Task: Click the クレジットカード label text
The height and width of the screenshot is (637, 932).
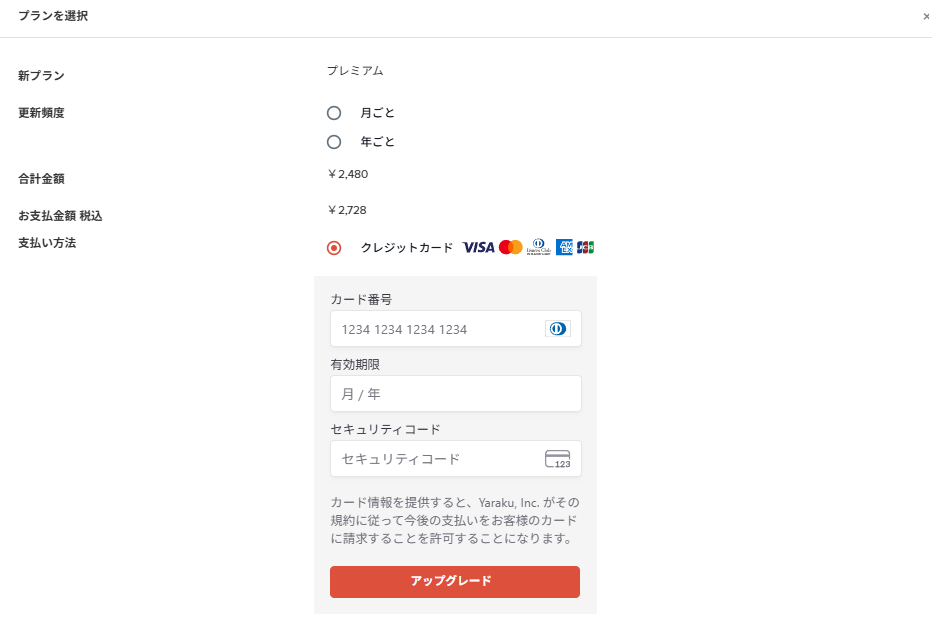Action: 407,248
